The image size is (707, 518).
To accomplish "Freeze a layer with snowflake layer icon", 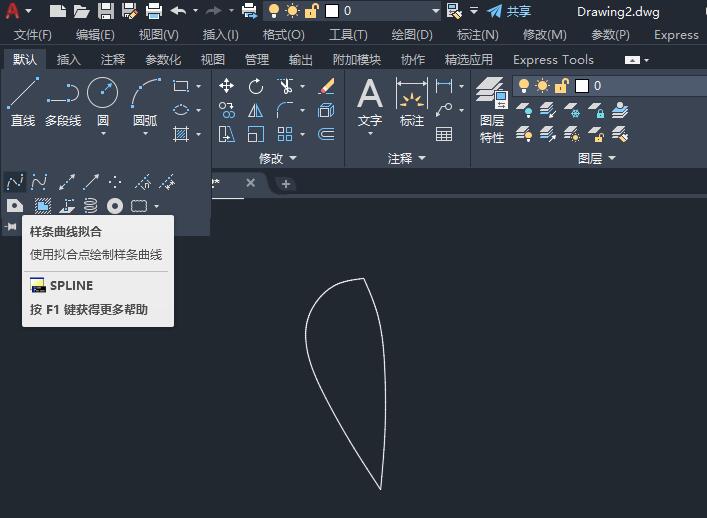I will click(x=572, y=110).
